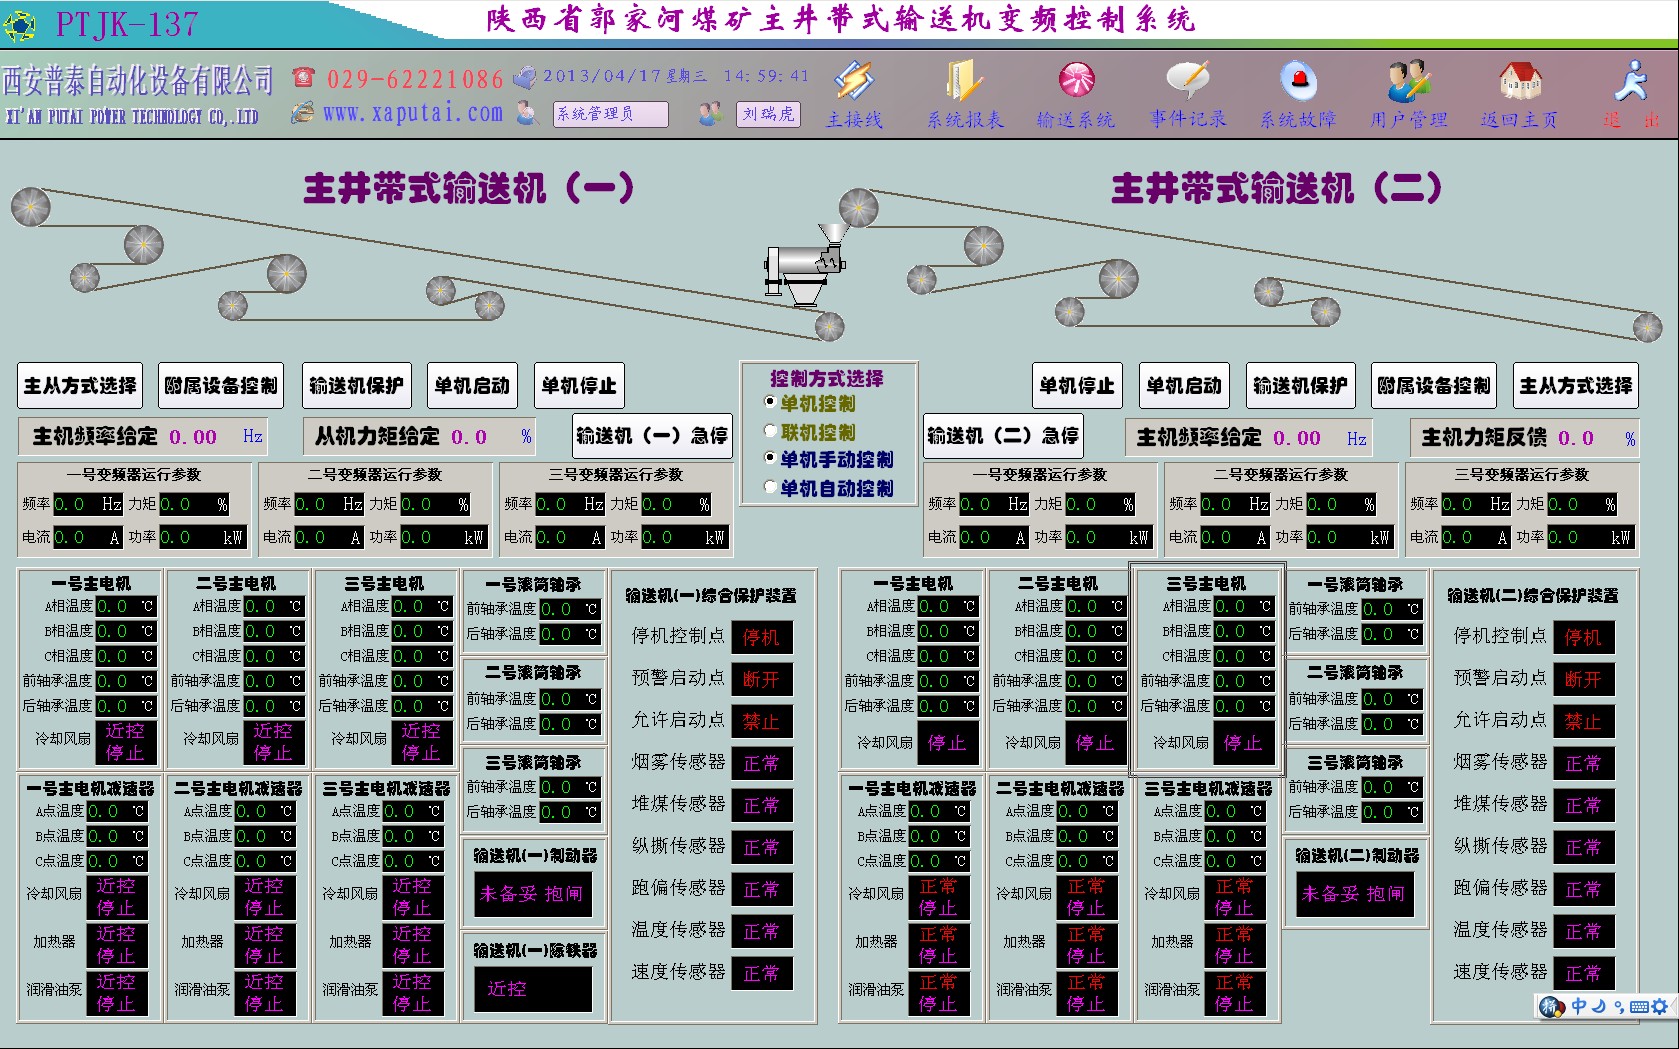1679x1049 pixels.
Task: Click conveyor one's 主从方式选择 button
Action: pyautogui.click(x=80, y=386)
